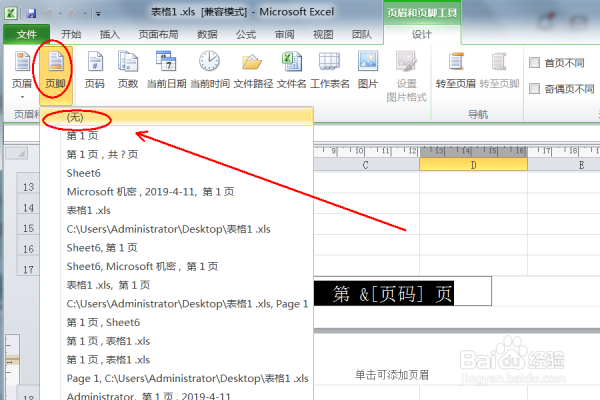
Task: Enable 首页不同 different first page checkbox
Action: point(535,62)
